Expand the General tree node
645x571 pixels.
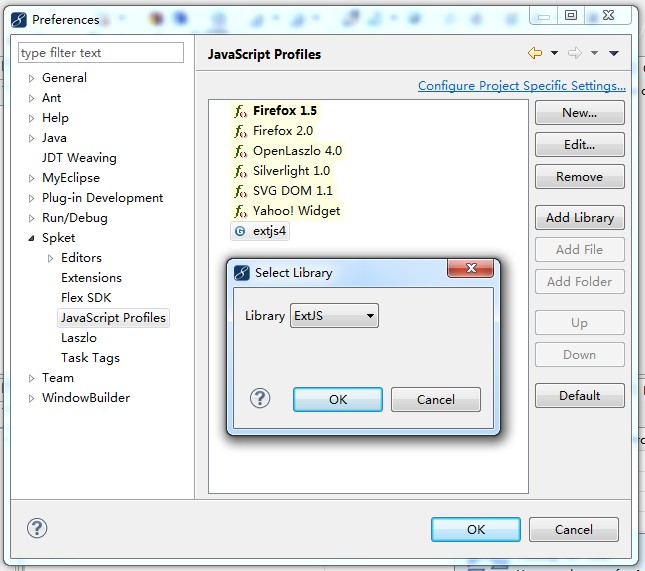[31, 78]
